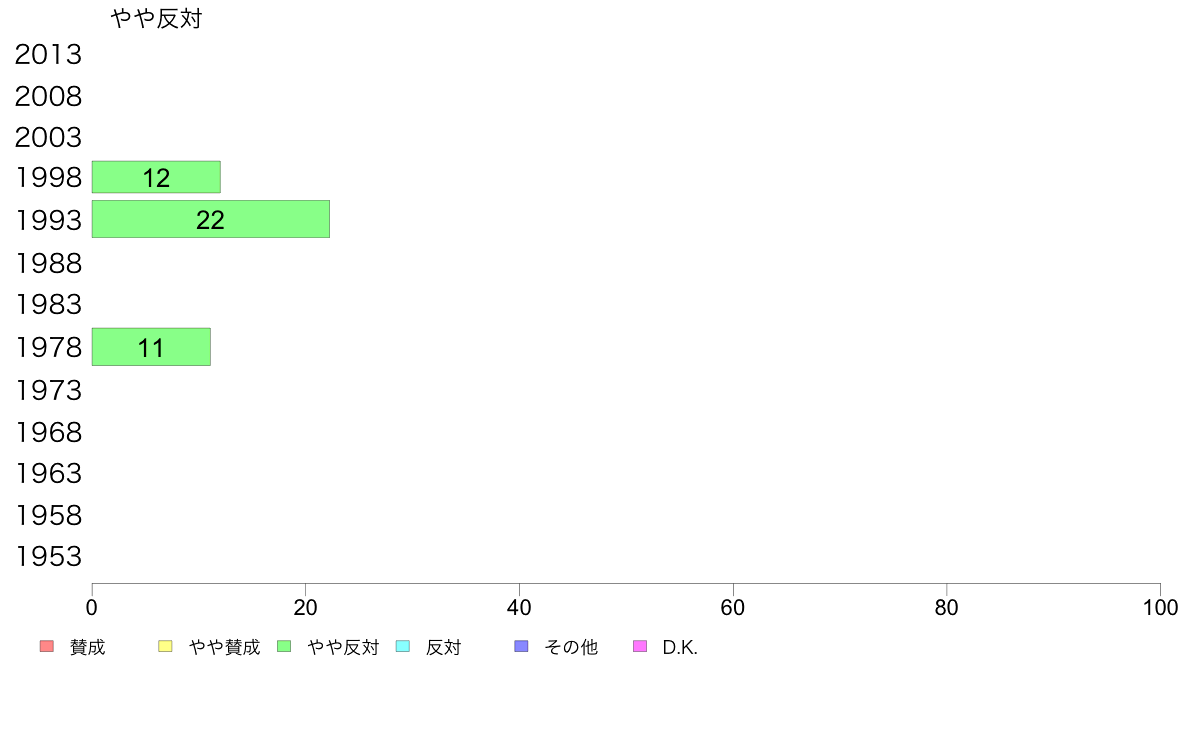Toggle the 賛成 legend label
Image resolution: width=1188 pixels, height=736 pixels.
(87, 647)
